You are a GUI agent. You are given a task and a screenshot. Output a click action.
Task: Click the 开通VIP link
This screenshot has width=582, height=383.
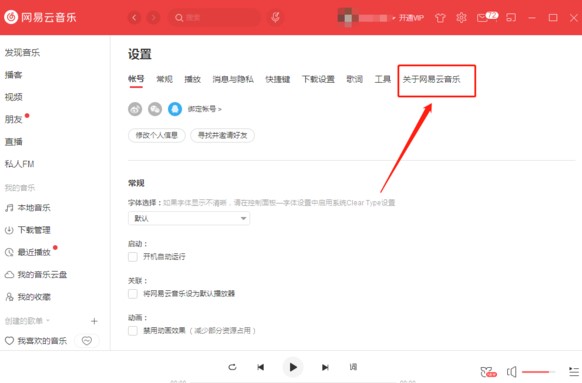(411, 18)
